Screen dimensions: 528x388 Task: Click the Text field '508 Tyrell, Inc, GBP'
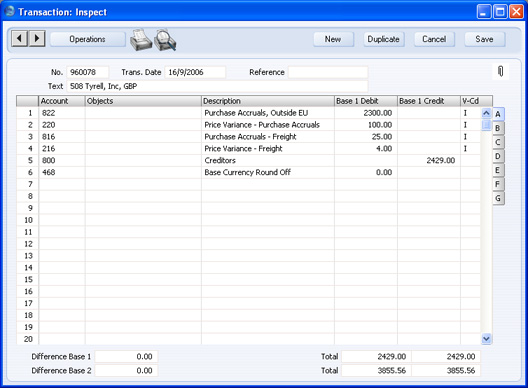click(217, 86)
